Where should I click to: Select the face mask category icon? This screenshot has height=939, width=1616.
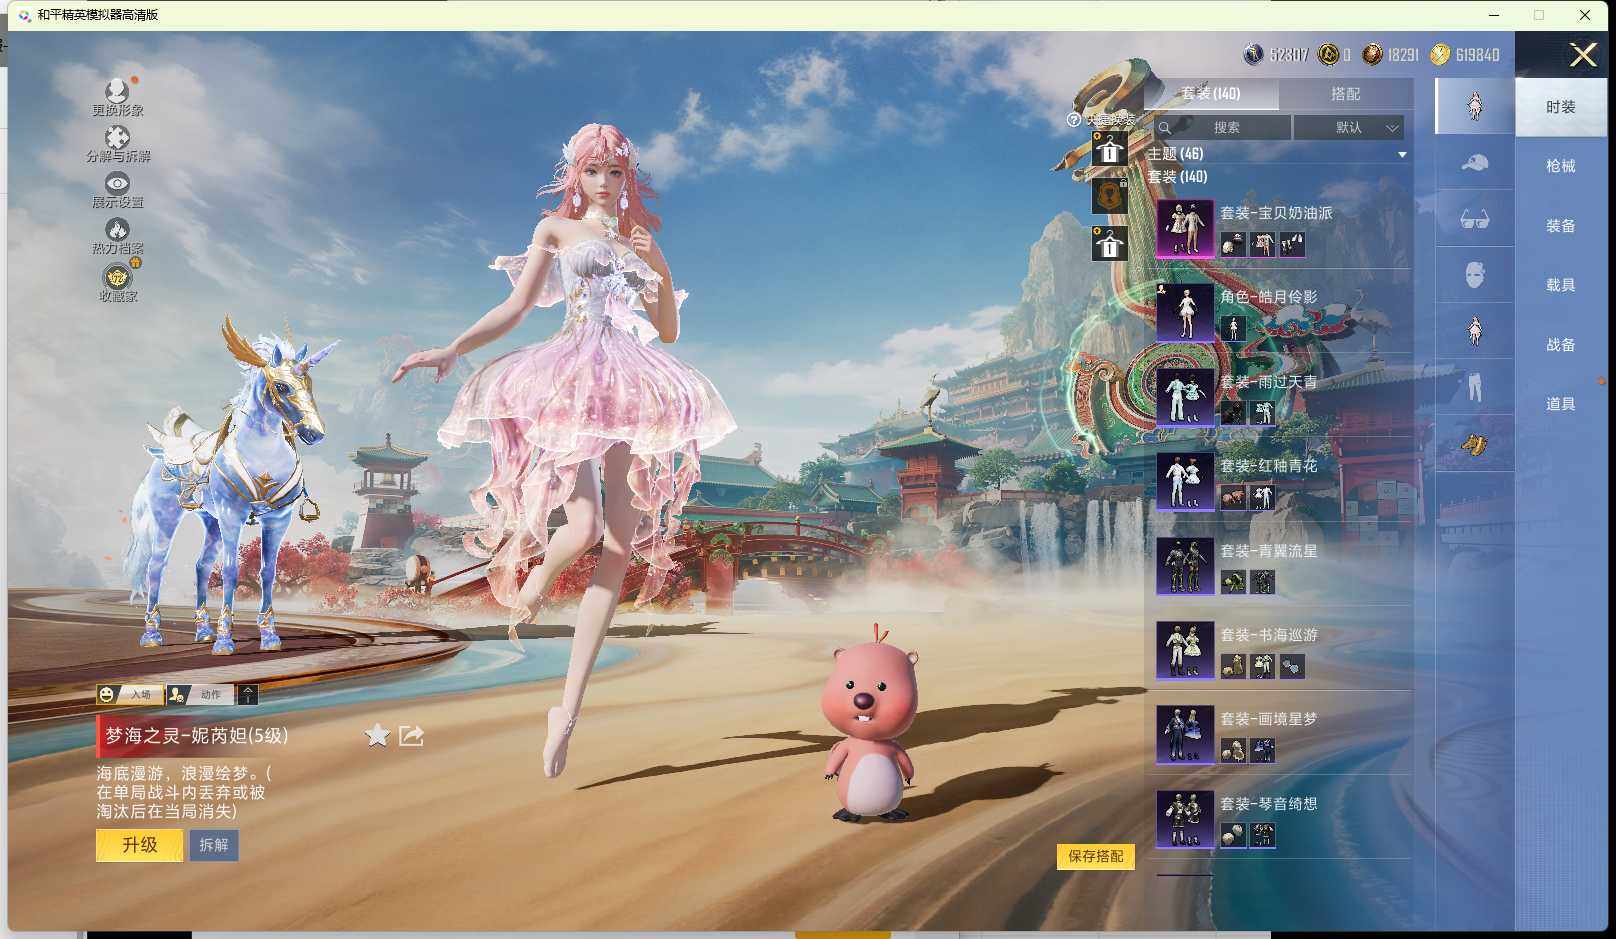pos(1474,275)
